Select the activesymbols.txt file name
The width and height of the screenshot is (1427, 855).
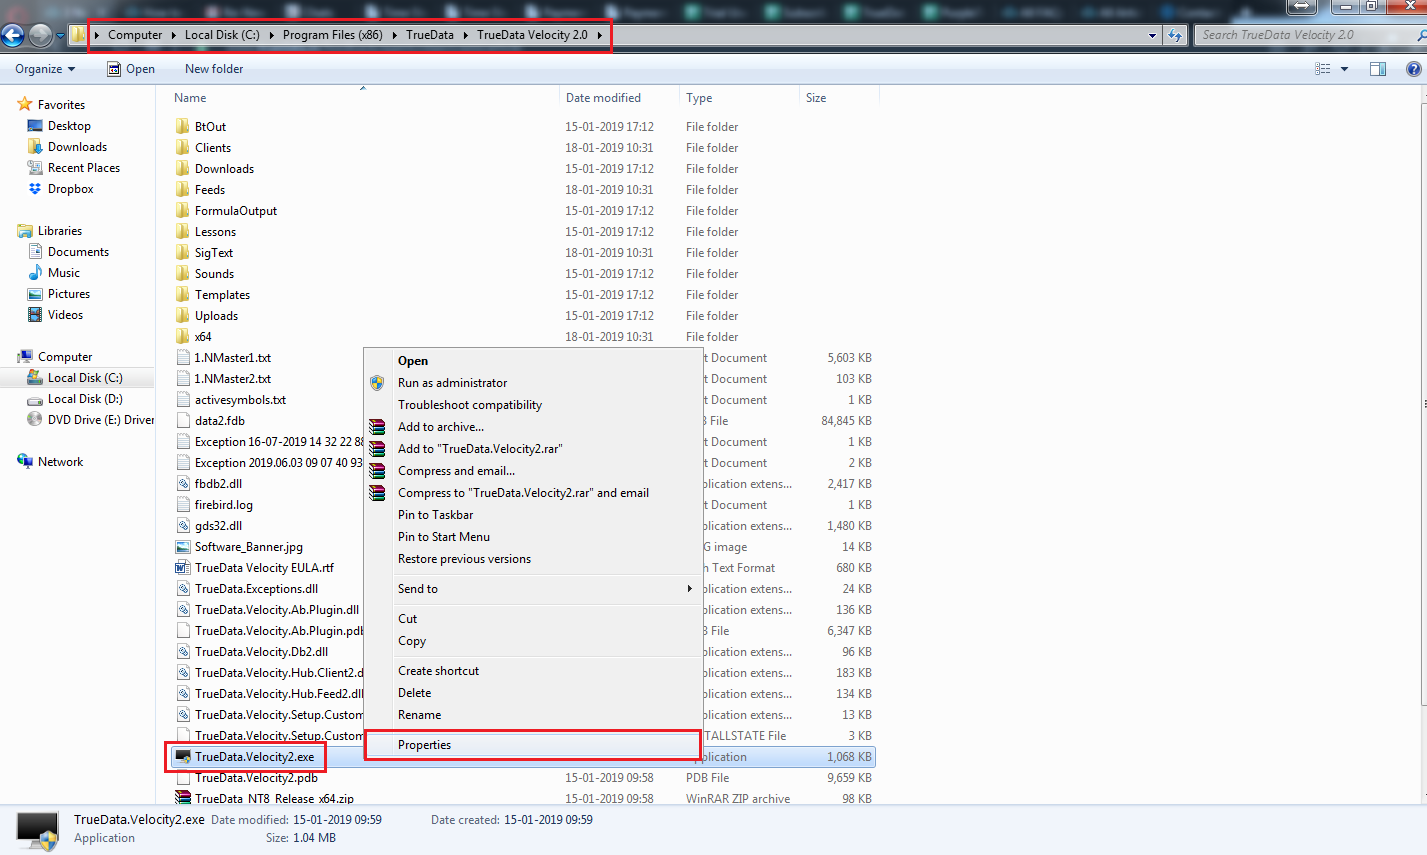point(240,400)
